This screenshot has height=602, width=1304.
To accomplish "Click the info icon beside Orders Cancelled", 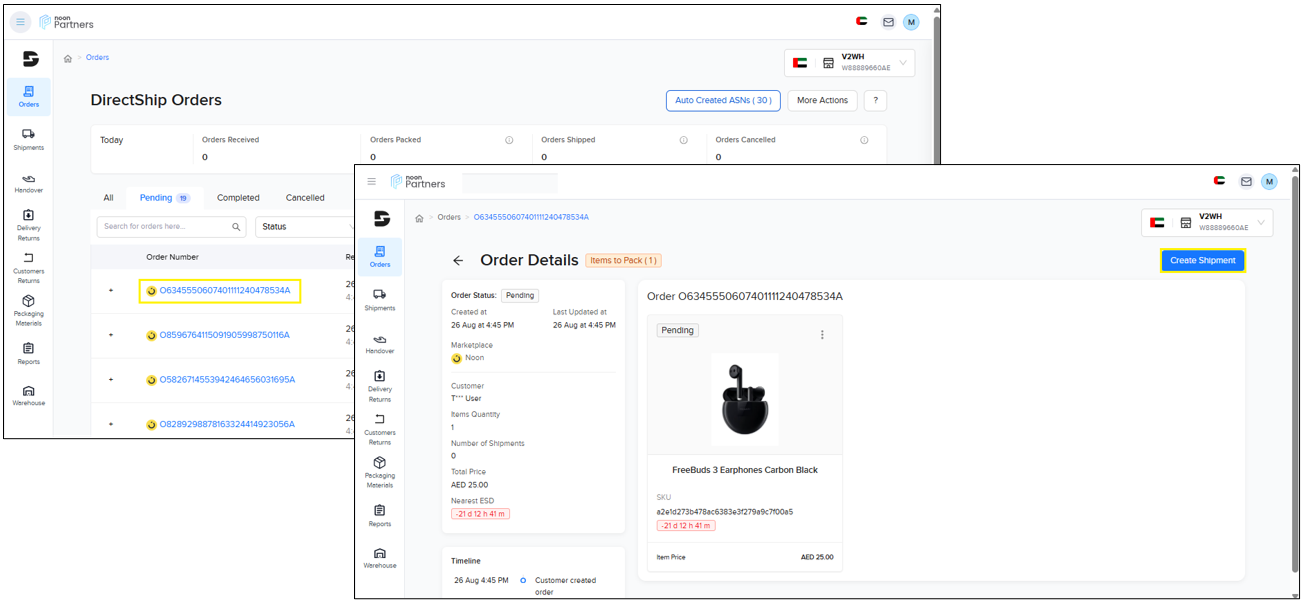I will click(x=864, y=140).
